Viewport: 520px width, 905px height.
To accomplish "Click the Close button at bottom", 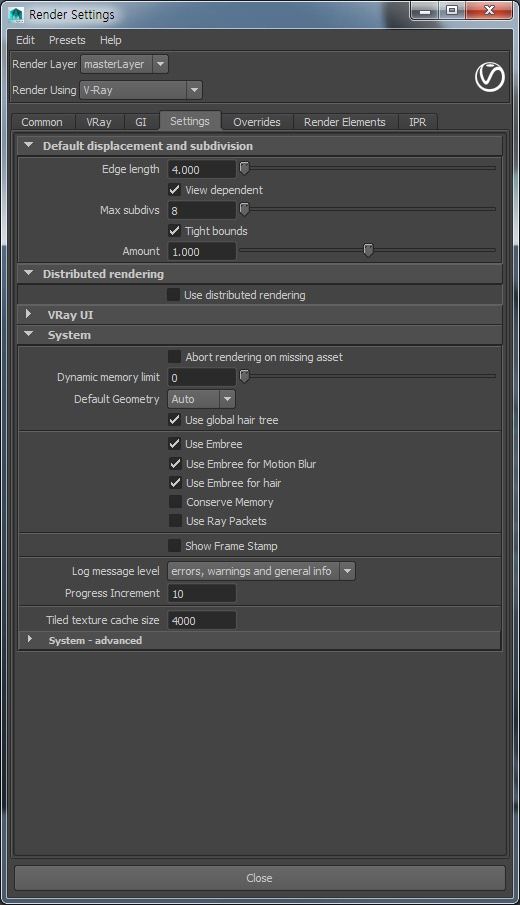I will coord(260,878).
